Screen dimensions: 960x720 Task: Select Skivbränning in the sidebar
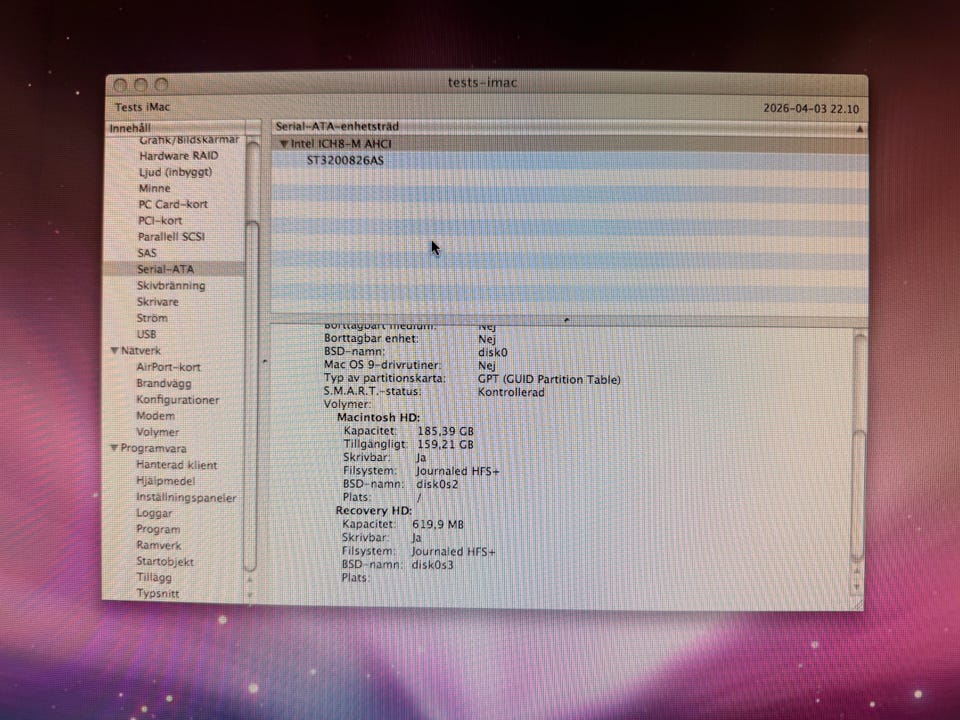point(171,286)
